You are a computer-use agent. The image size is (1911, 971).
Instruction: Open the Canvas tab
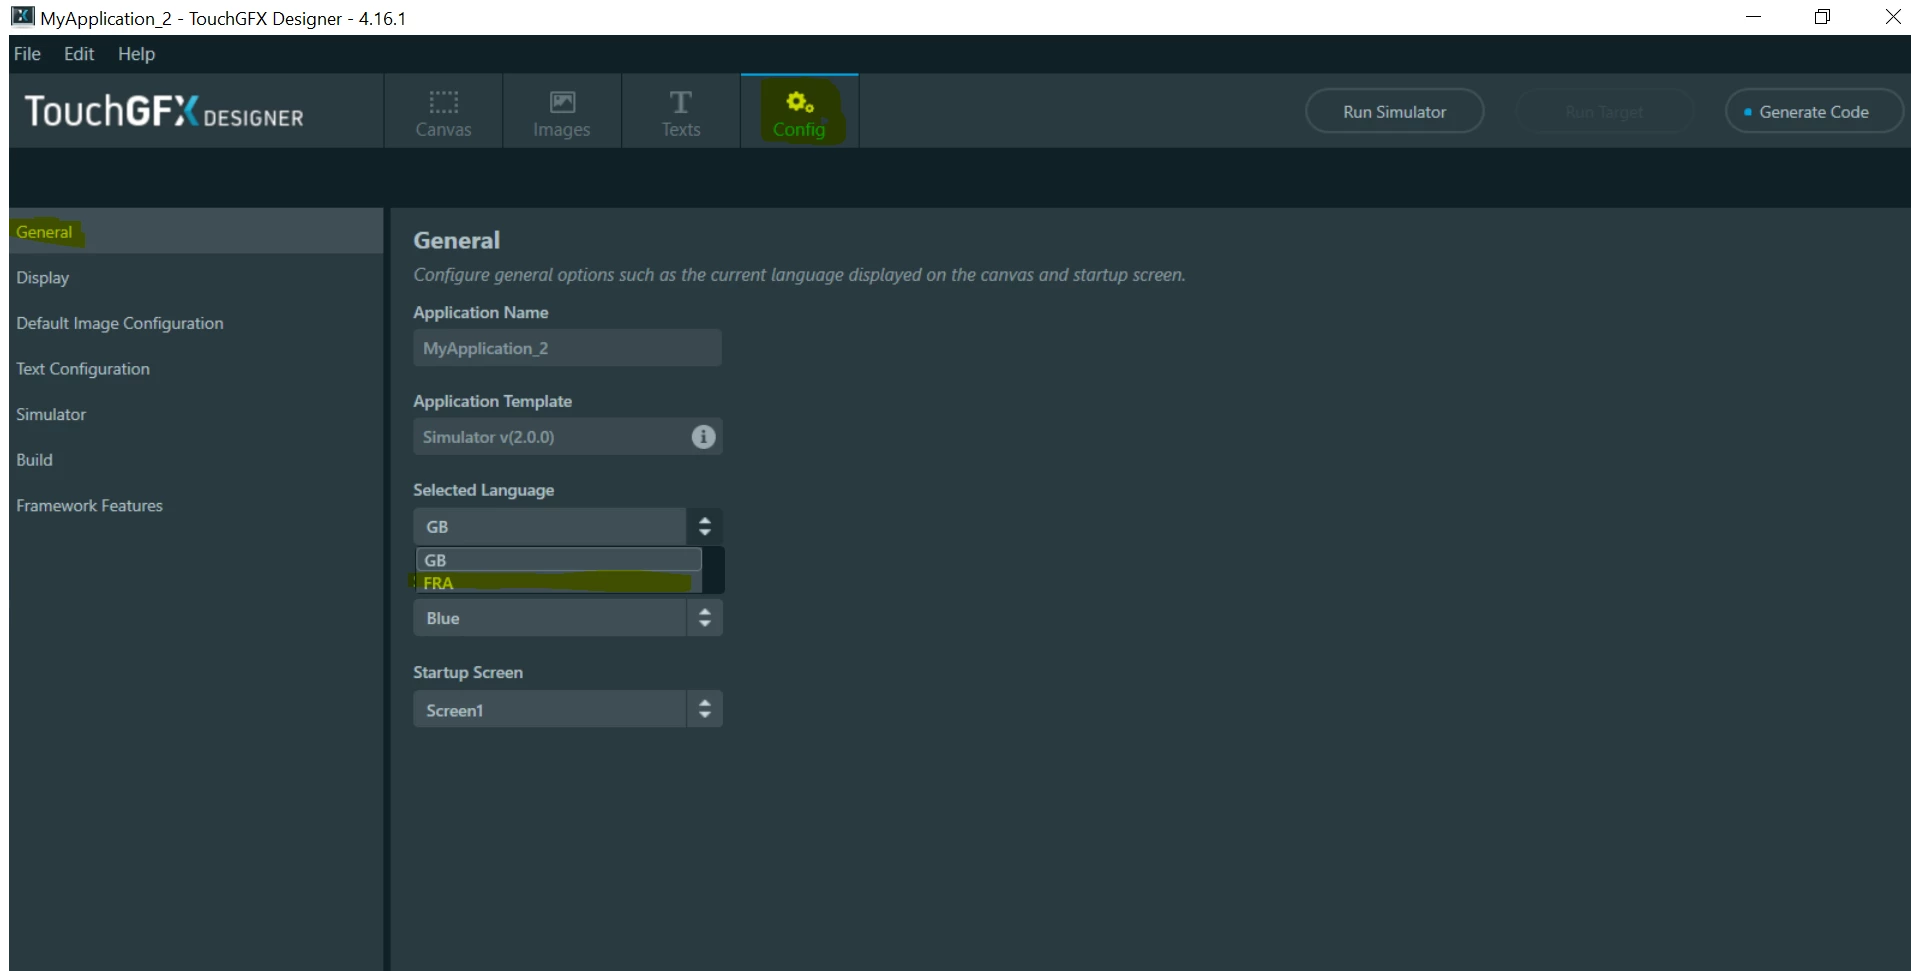[x=443, y=112]
